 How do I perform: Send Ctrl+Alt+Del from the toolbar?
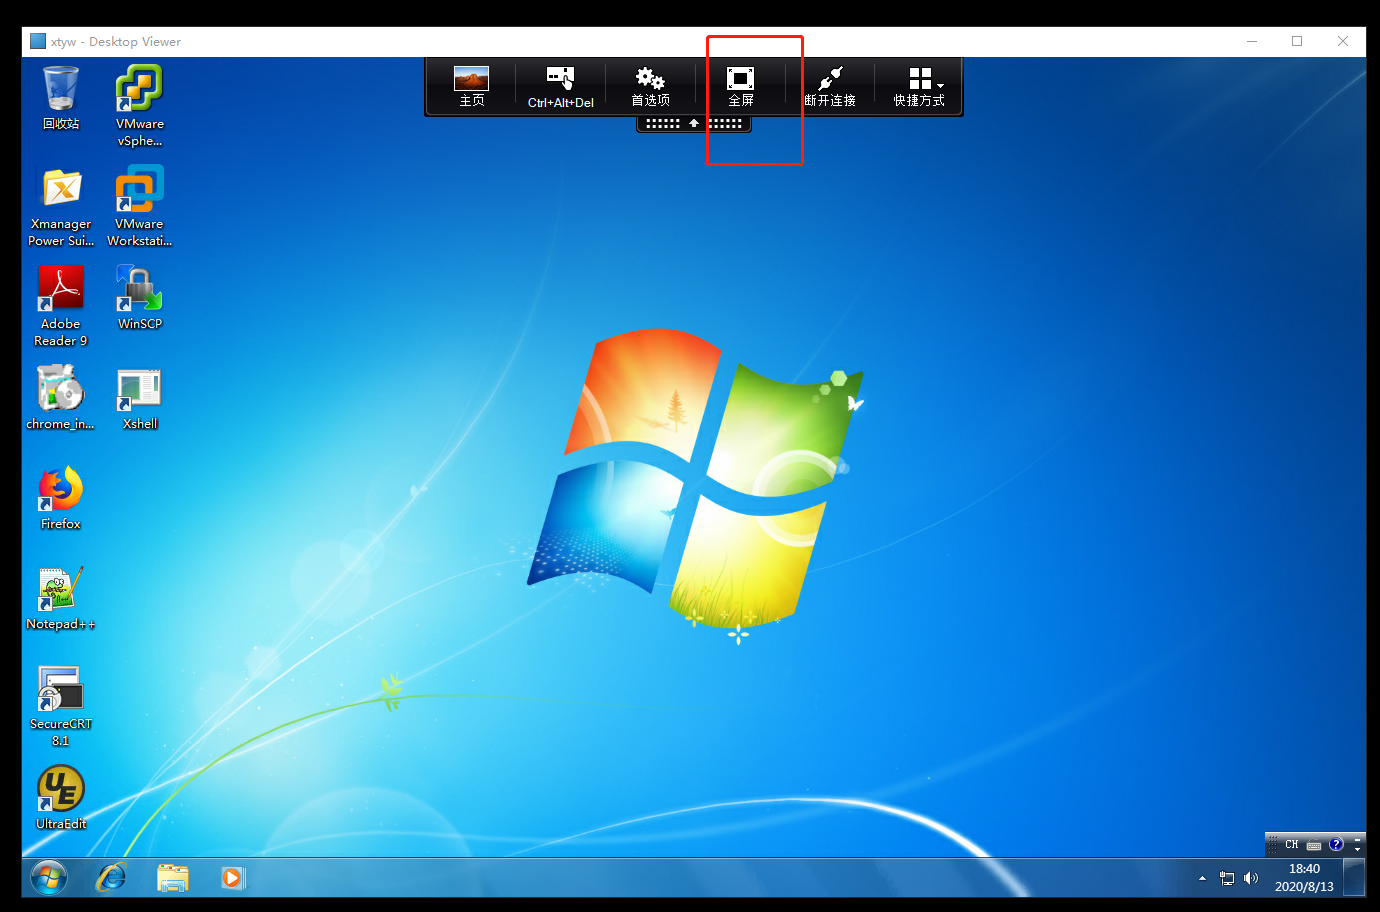click(560, 86)
